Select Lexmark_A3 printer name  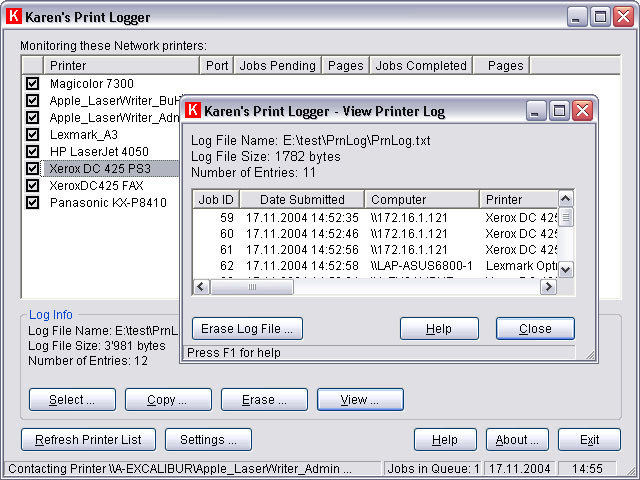pyautogui.click(x=84, y=134)
